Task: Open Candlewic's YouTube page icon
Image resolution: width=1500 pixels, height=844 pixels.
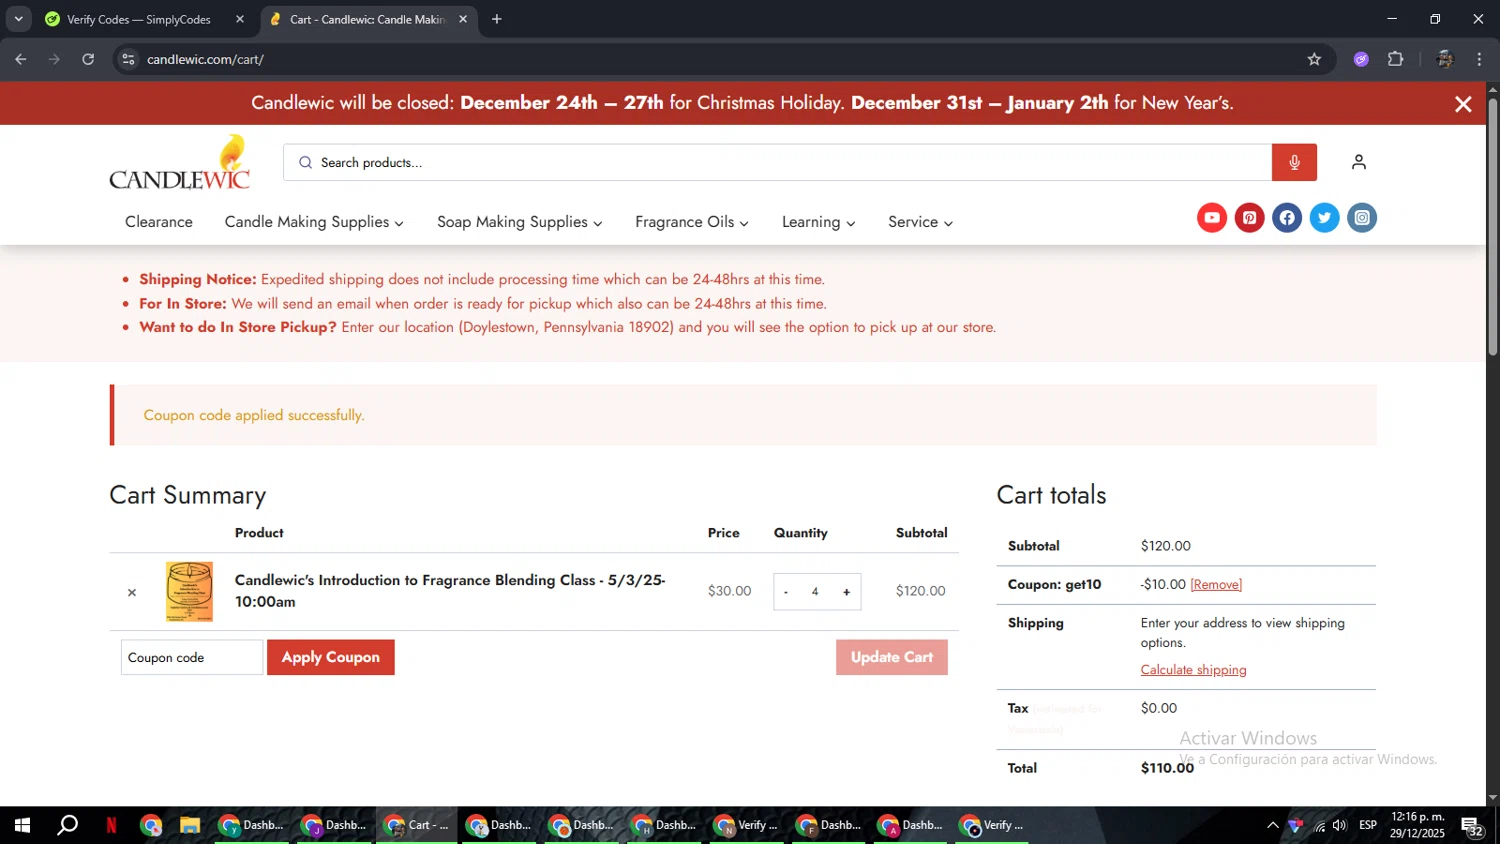Action: tap(1212, 218)
